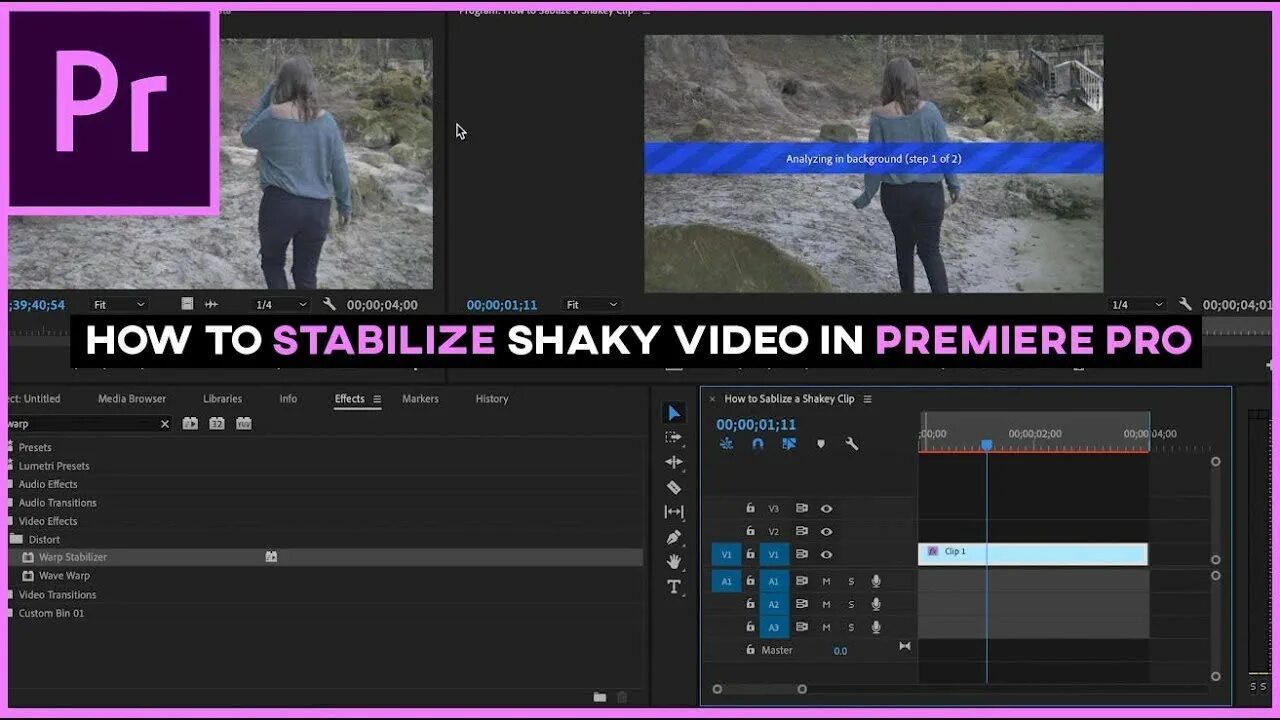Create a new custom bin
This screenshot has width=1280, height=720.
[599, 697]
